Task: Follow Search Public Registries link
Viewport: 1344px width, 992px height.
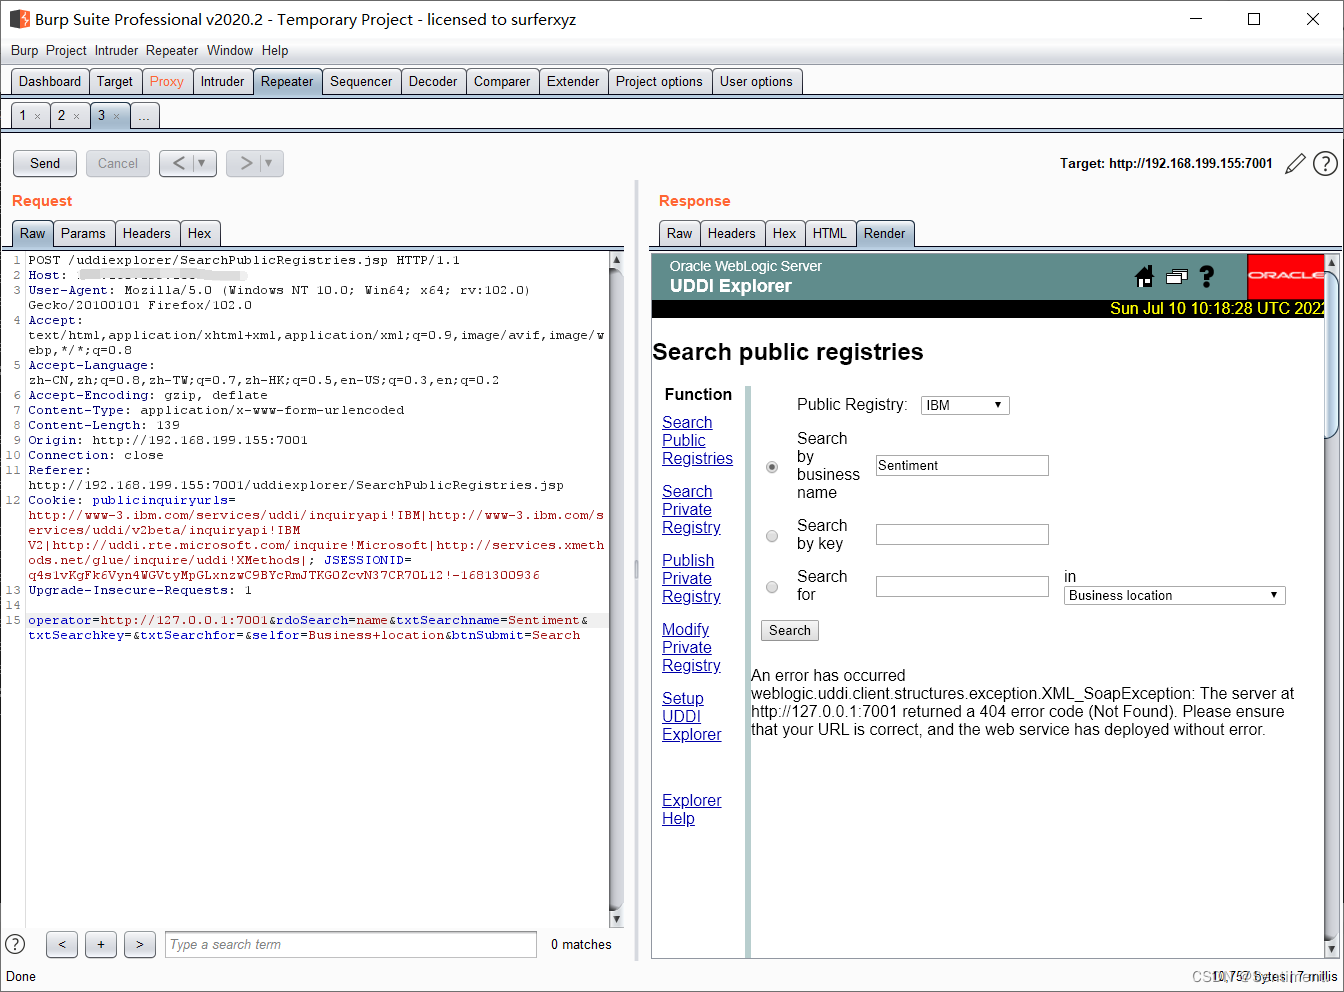Action: 697,440
